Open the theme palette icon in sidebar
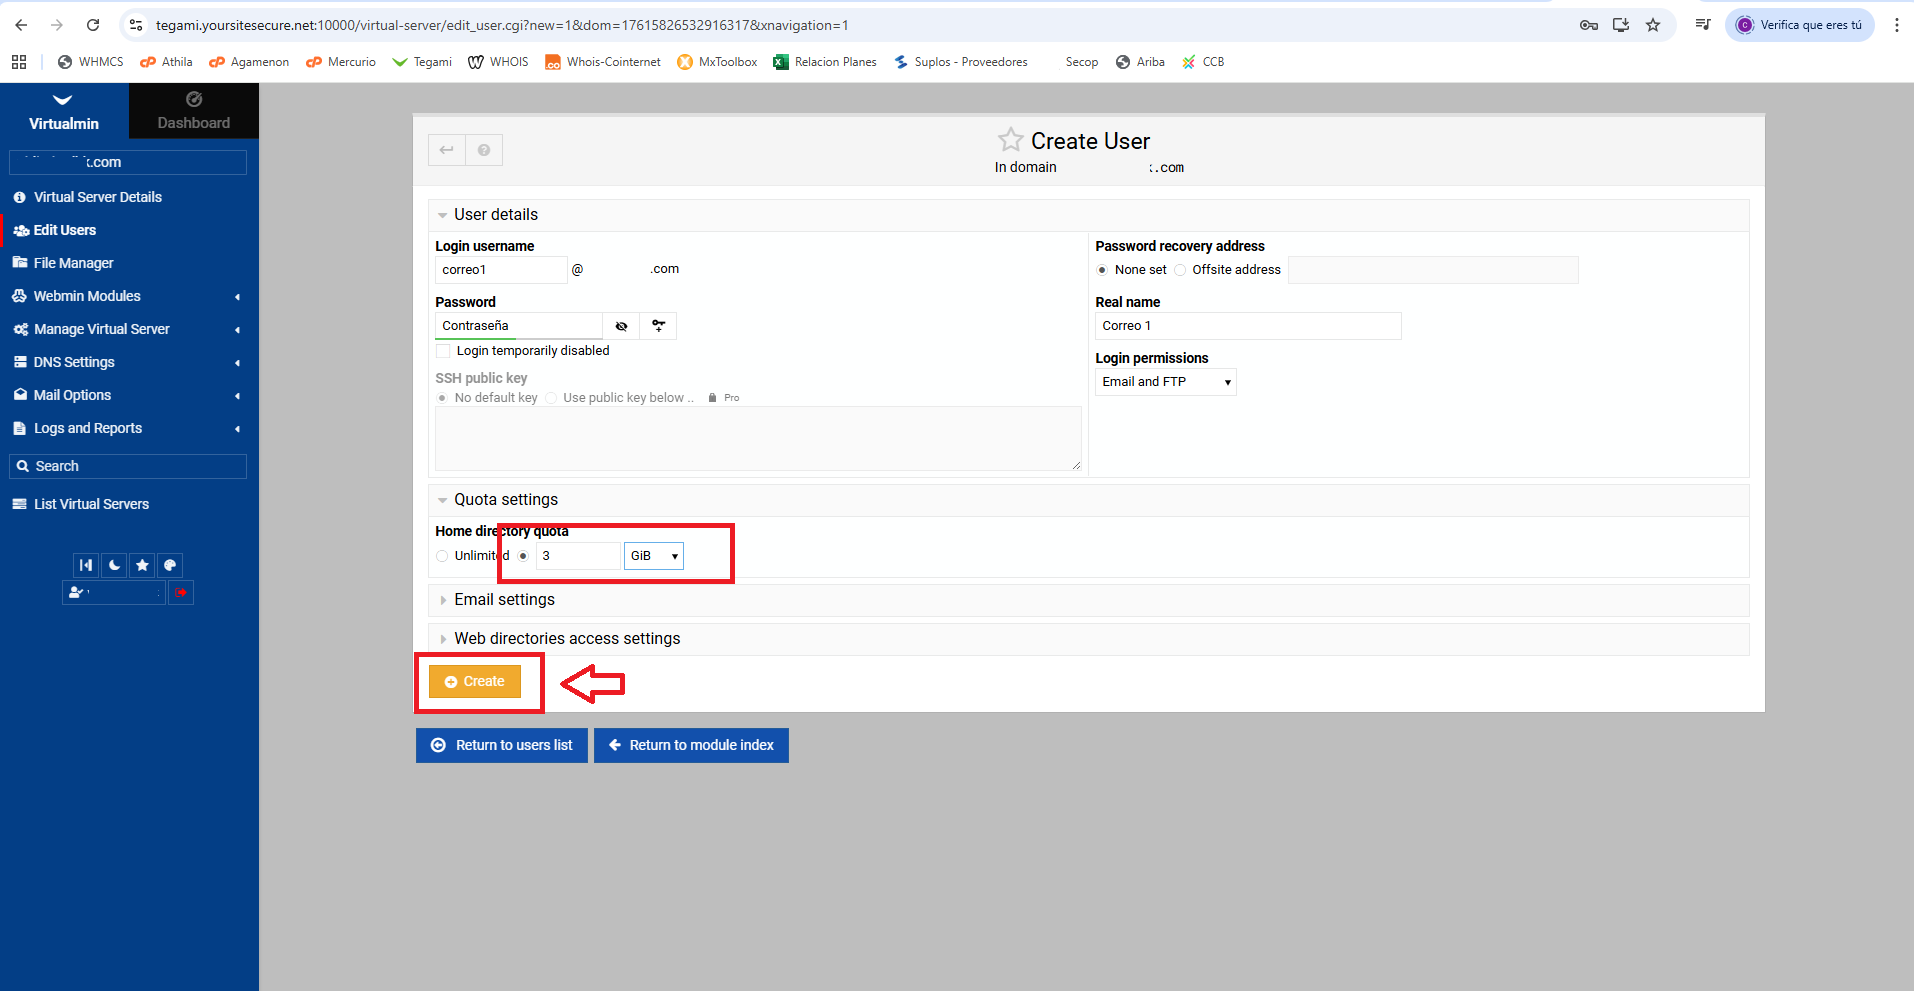This screenshot has width=1914, height=991. point(170,565)
